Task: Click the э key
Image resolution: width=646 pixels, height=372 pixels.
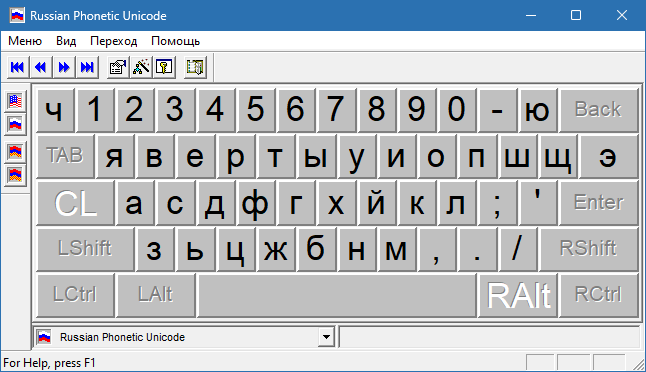Action: 609,156
